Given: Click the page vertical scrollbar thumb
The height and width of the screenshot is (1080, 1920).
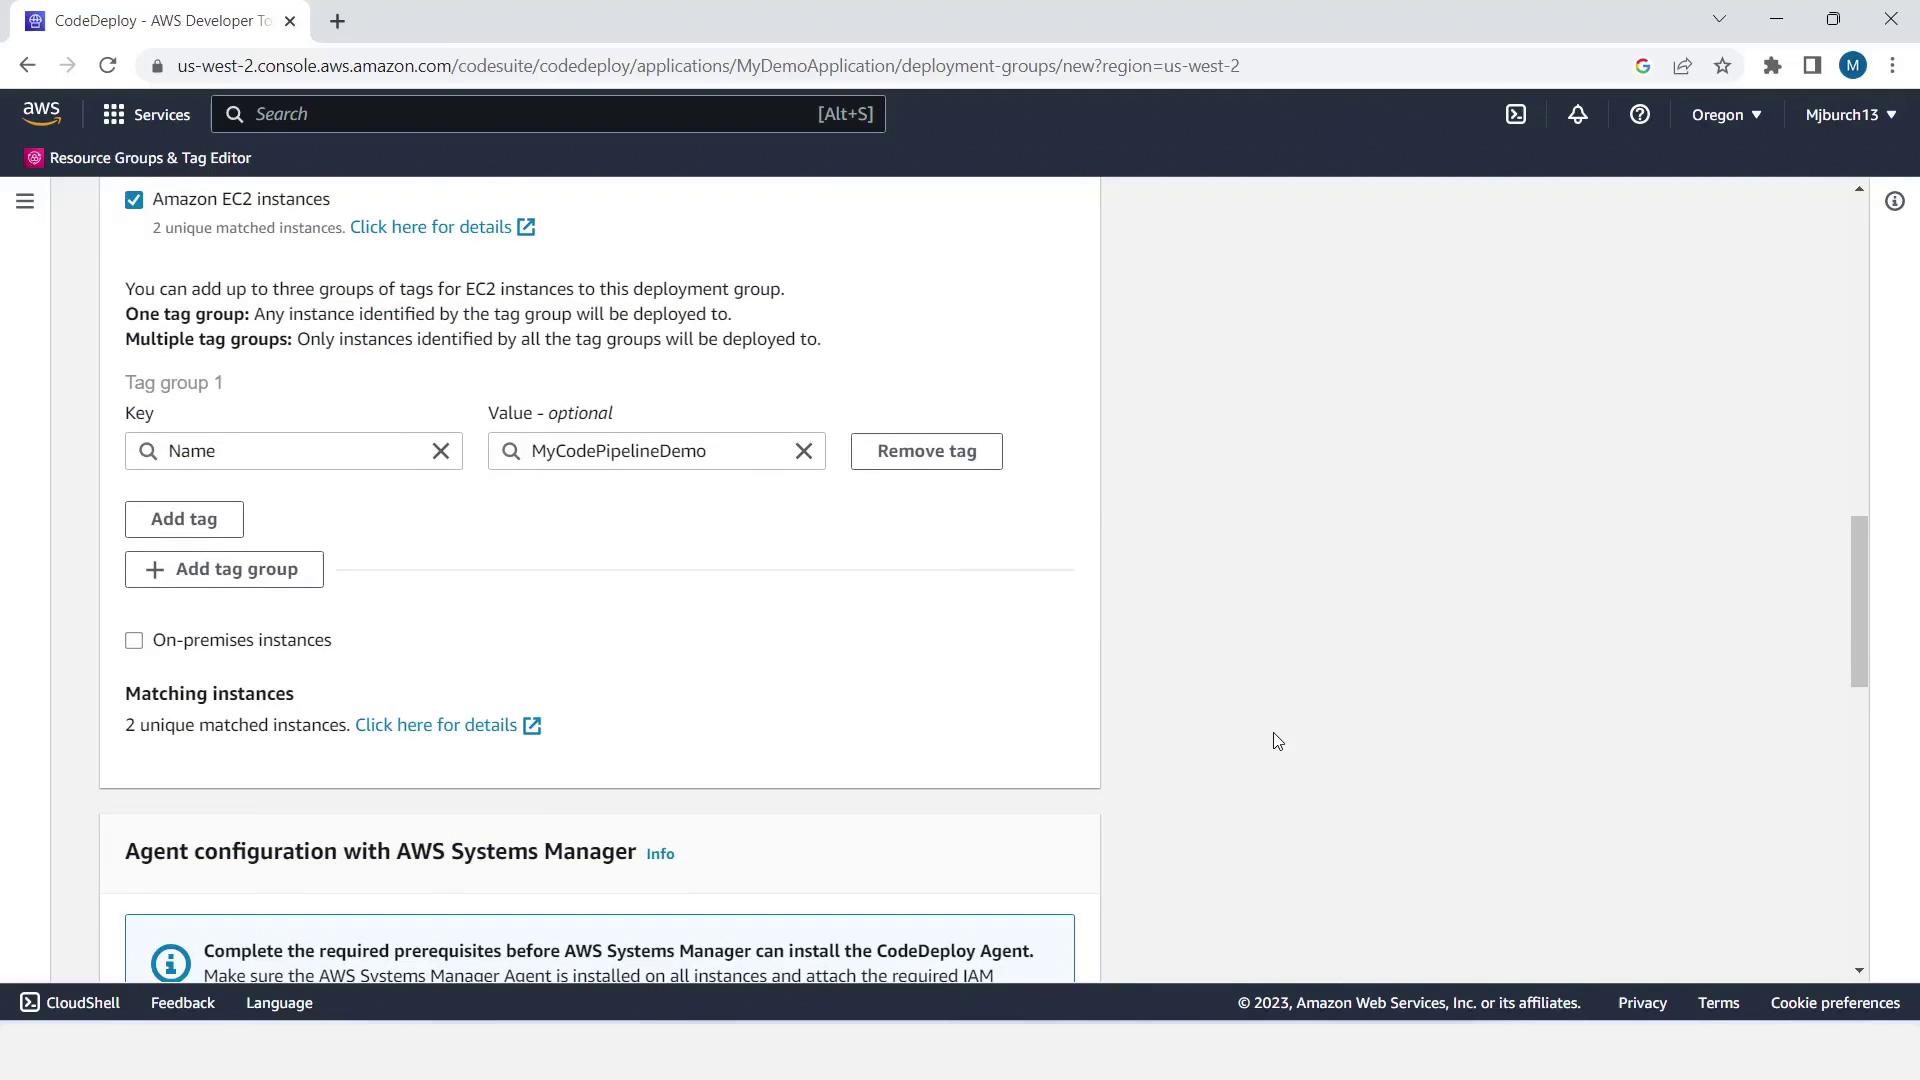Looking at the screenshot, I should point(1859,600).
